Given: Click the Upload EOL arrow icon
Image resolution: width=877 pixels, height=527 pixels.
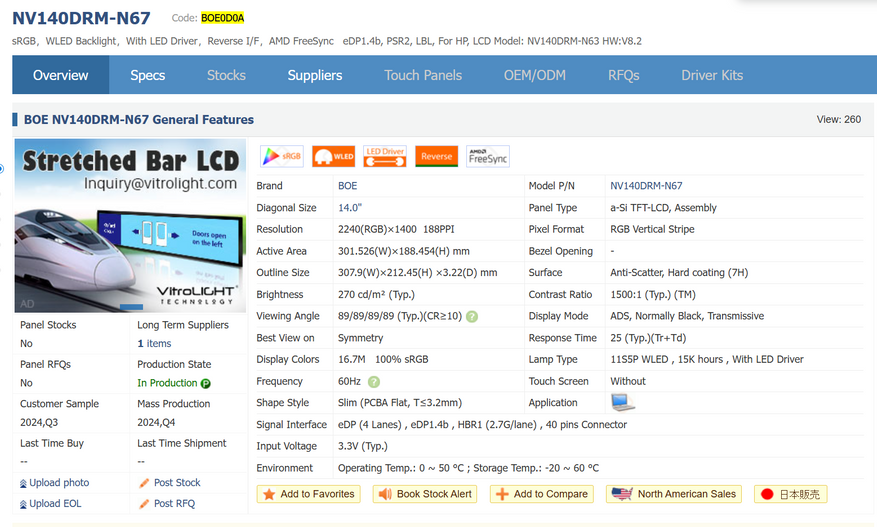Looking at the screenshot, I should tap(23, 504).
